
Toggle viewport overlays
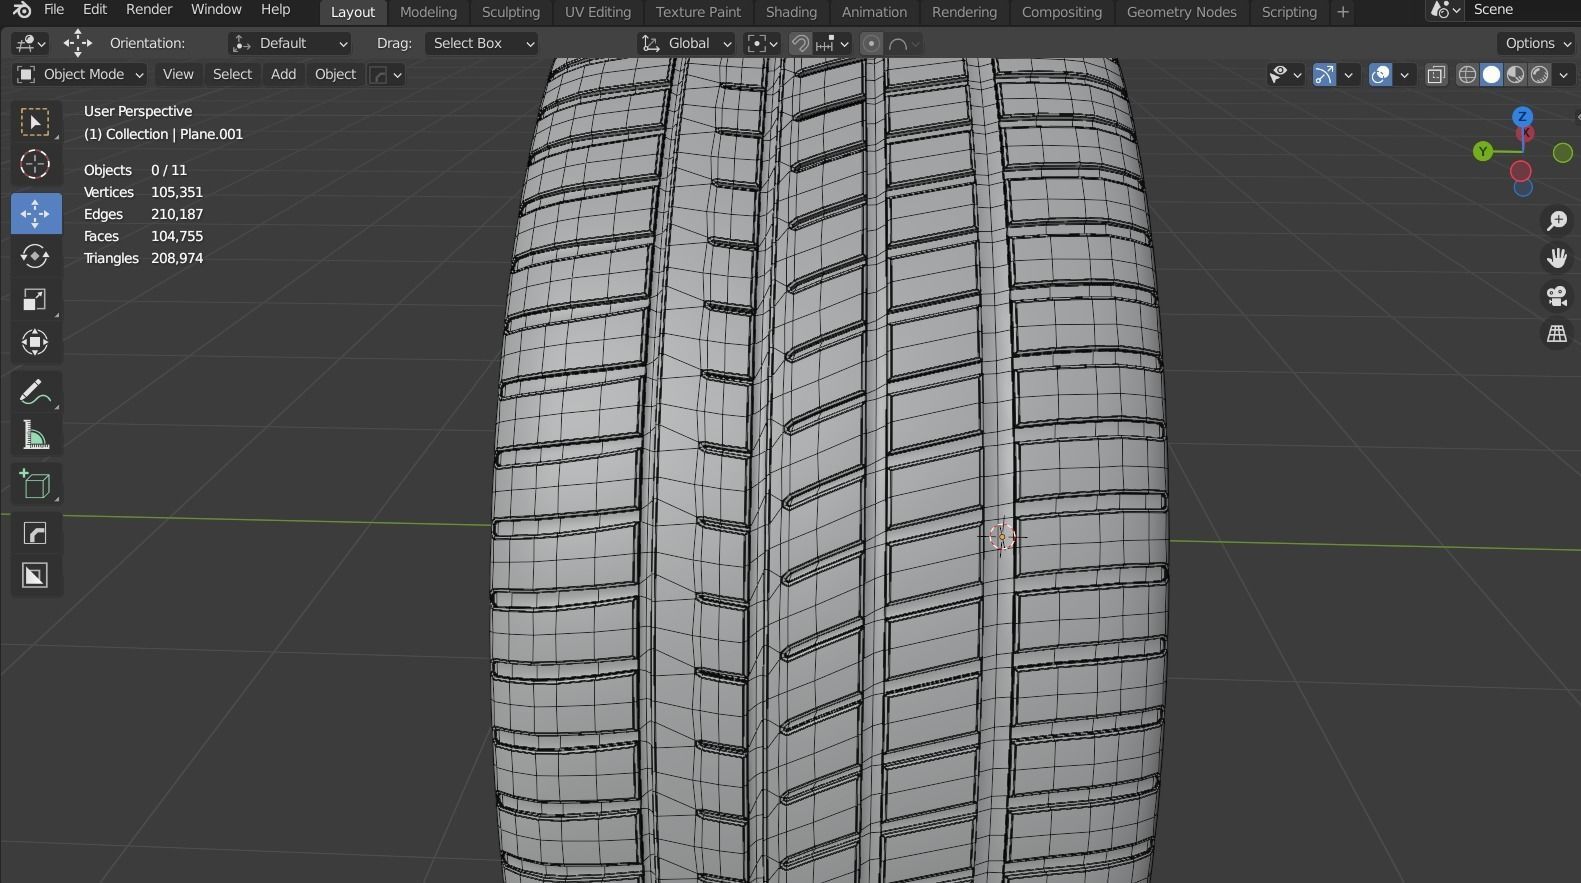point(1380,75)
